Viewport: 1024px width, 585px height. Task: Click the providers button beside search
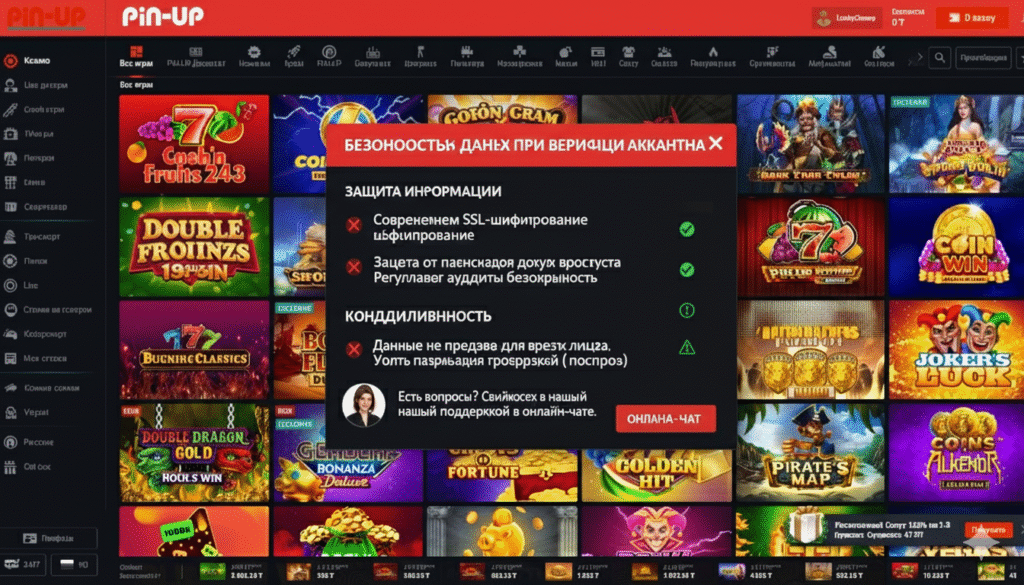(x=984, y=57)
